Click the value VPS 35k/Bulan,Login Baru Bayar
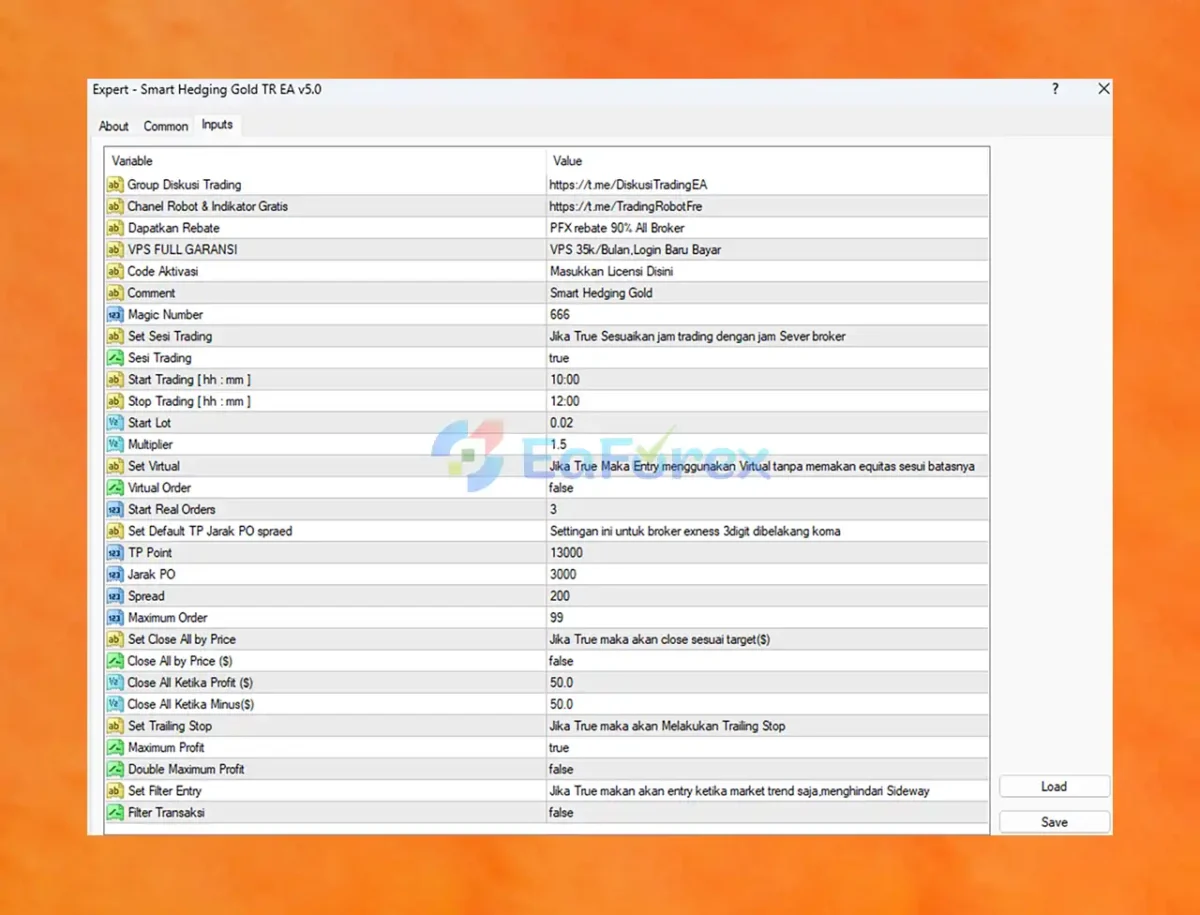 (x=635, y=250)
